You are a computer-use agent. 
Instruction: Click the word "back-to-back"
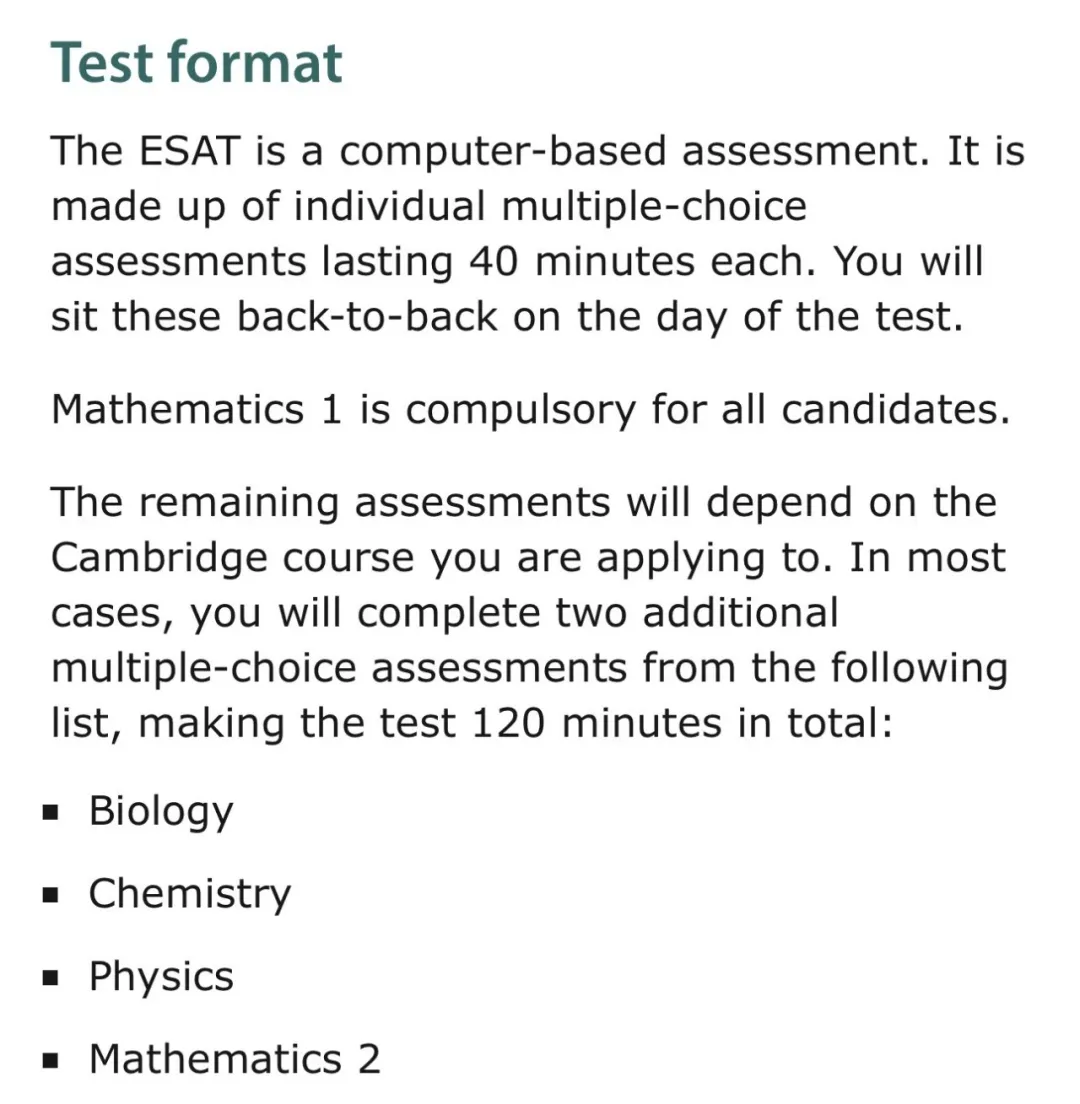point(367,317)
